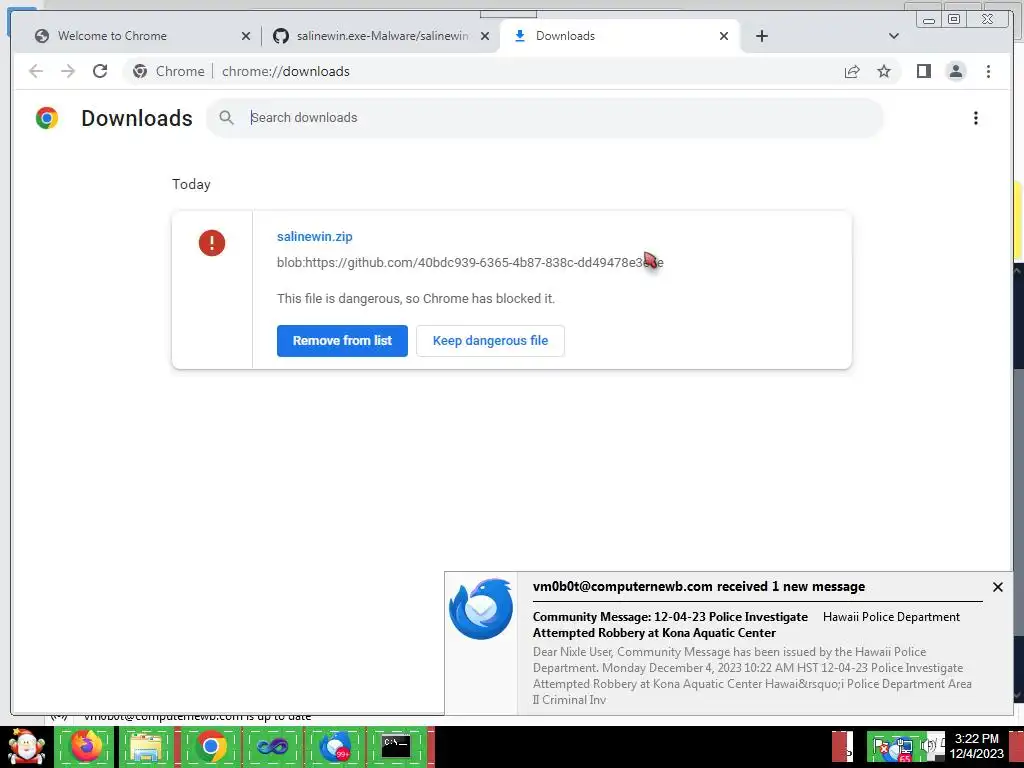Open a new tab with plus button
Screen dimensions: 1024x768
[761, 36]
